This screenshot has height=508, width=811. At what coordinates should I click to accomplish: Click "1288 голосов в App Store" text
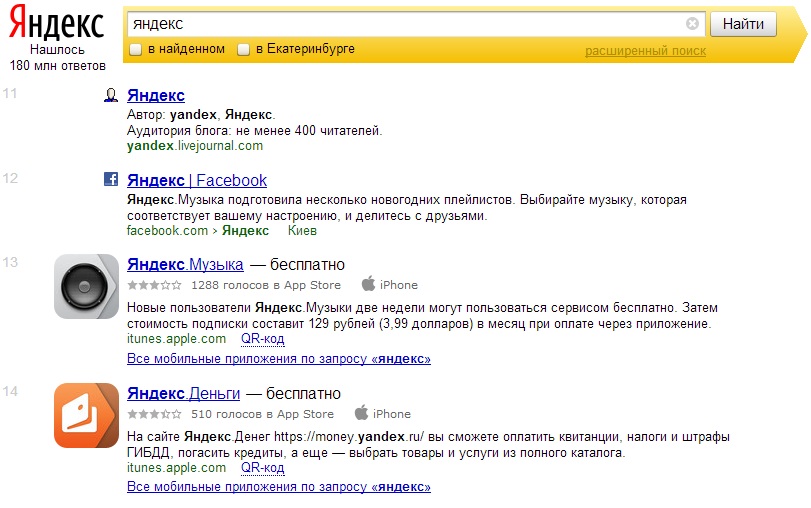coord(266,285)
